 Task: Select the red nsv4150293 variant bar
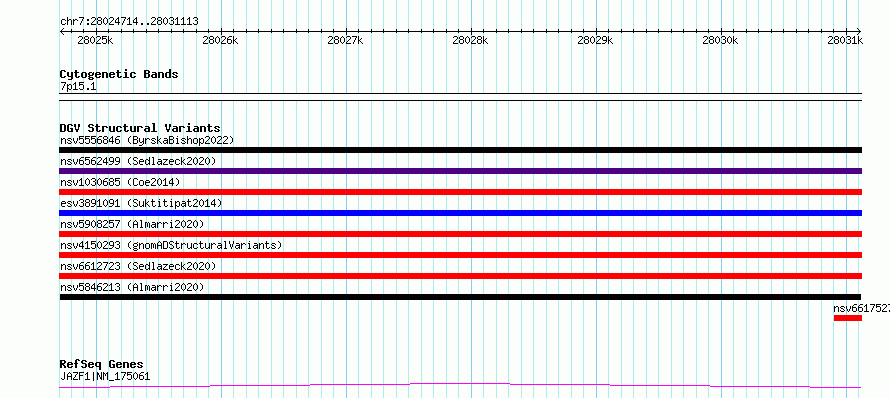pyautogui.click(x=460, y=255)
